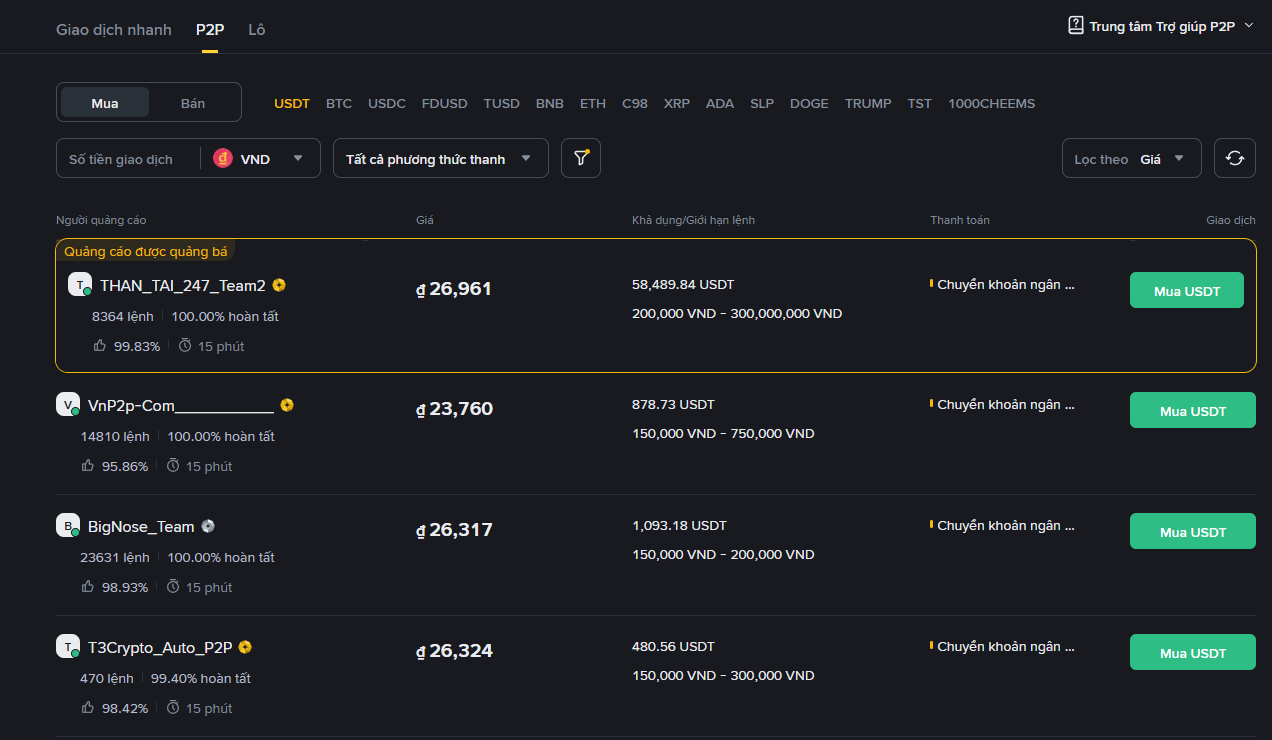The width and height of the screenshot is (1272, 740).
Task: Open the Lô tab
Action: coord(257,30)
